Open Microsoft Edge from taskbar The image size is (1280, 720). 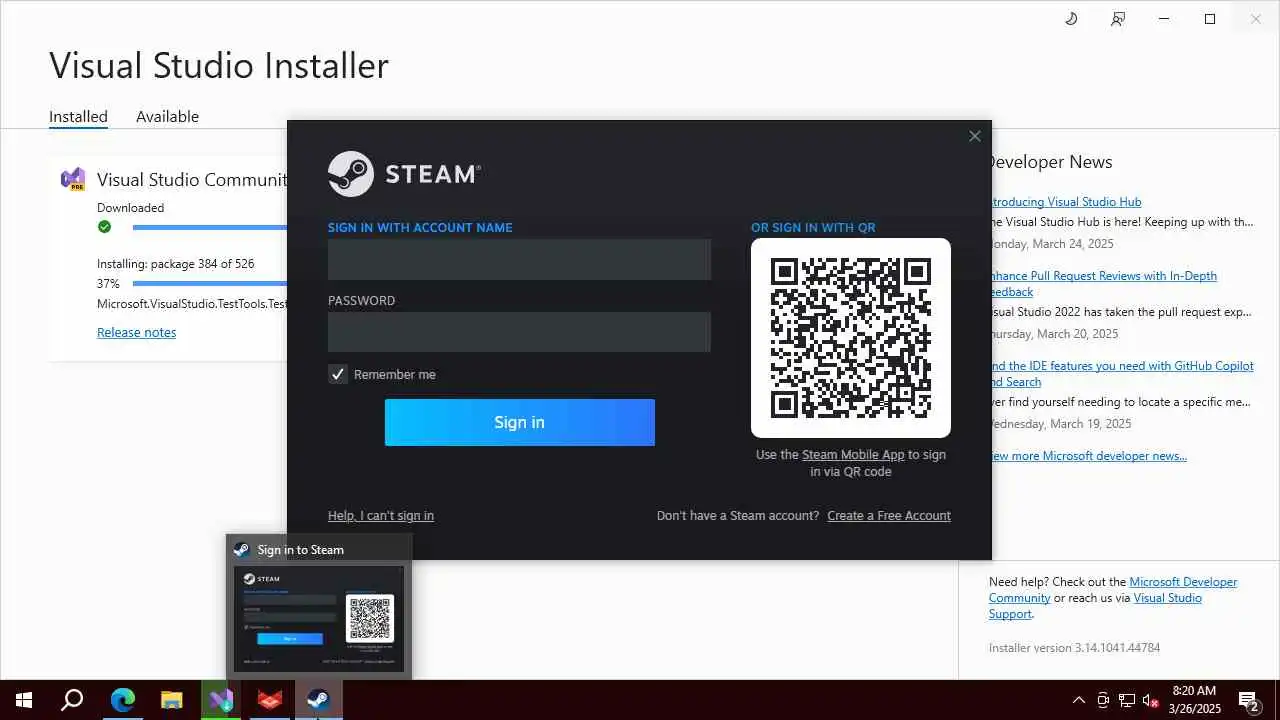pos(122,700)
